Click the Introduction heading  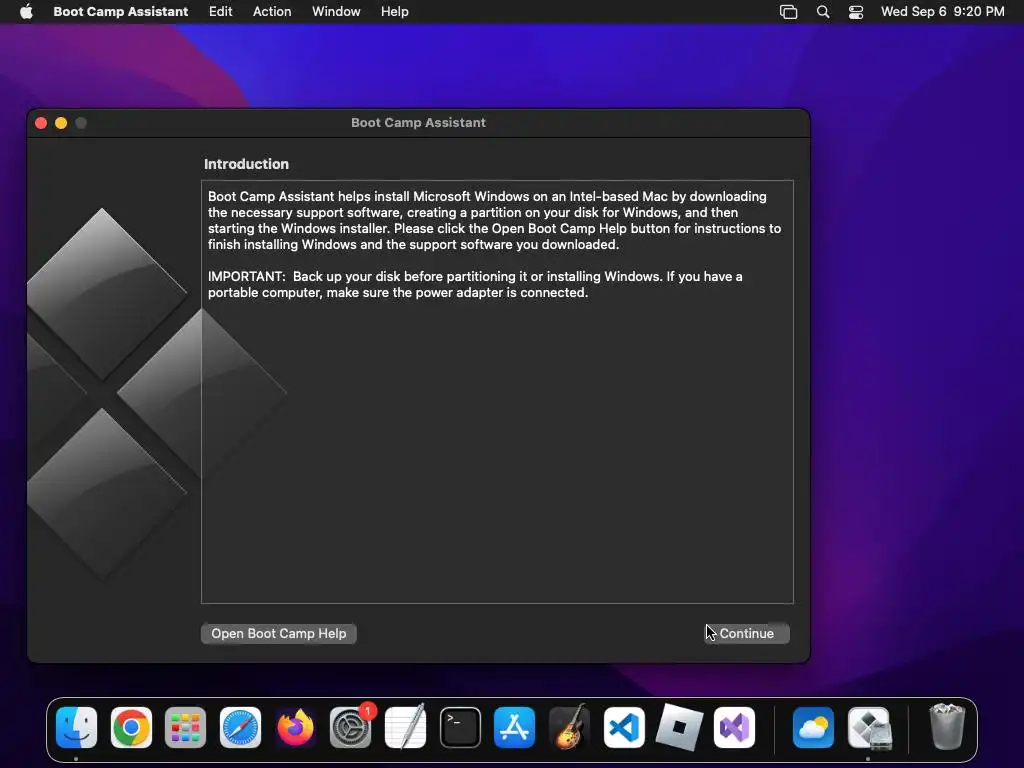(x=246, y=164)
